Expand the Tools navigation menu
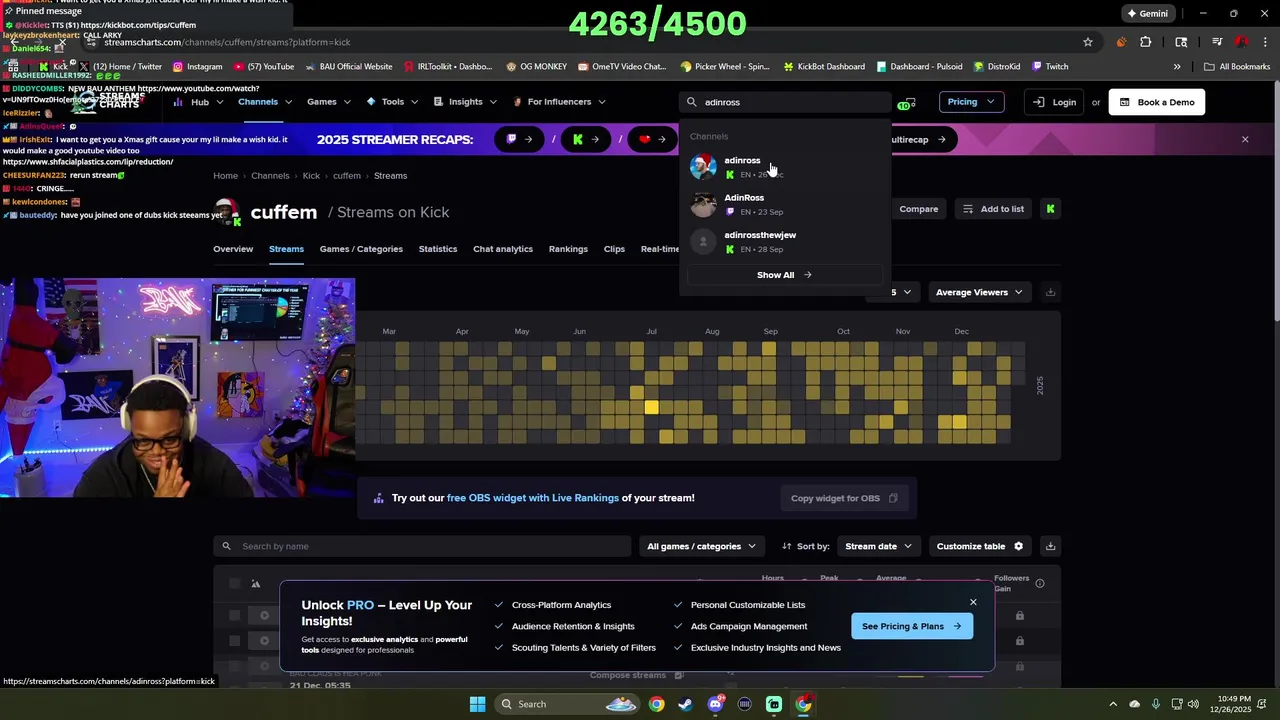 pyautogui.click(x=392, y=102)
